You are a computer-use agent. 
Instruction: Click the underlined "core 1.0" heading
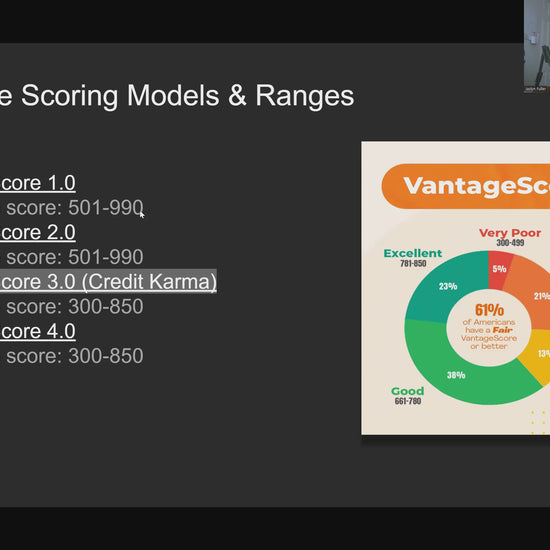tap(38, 183)
